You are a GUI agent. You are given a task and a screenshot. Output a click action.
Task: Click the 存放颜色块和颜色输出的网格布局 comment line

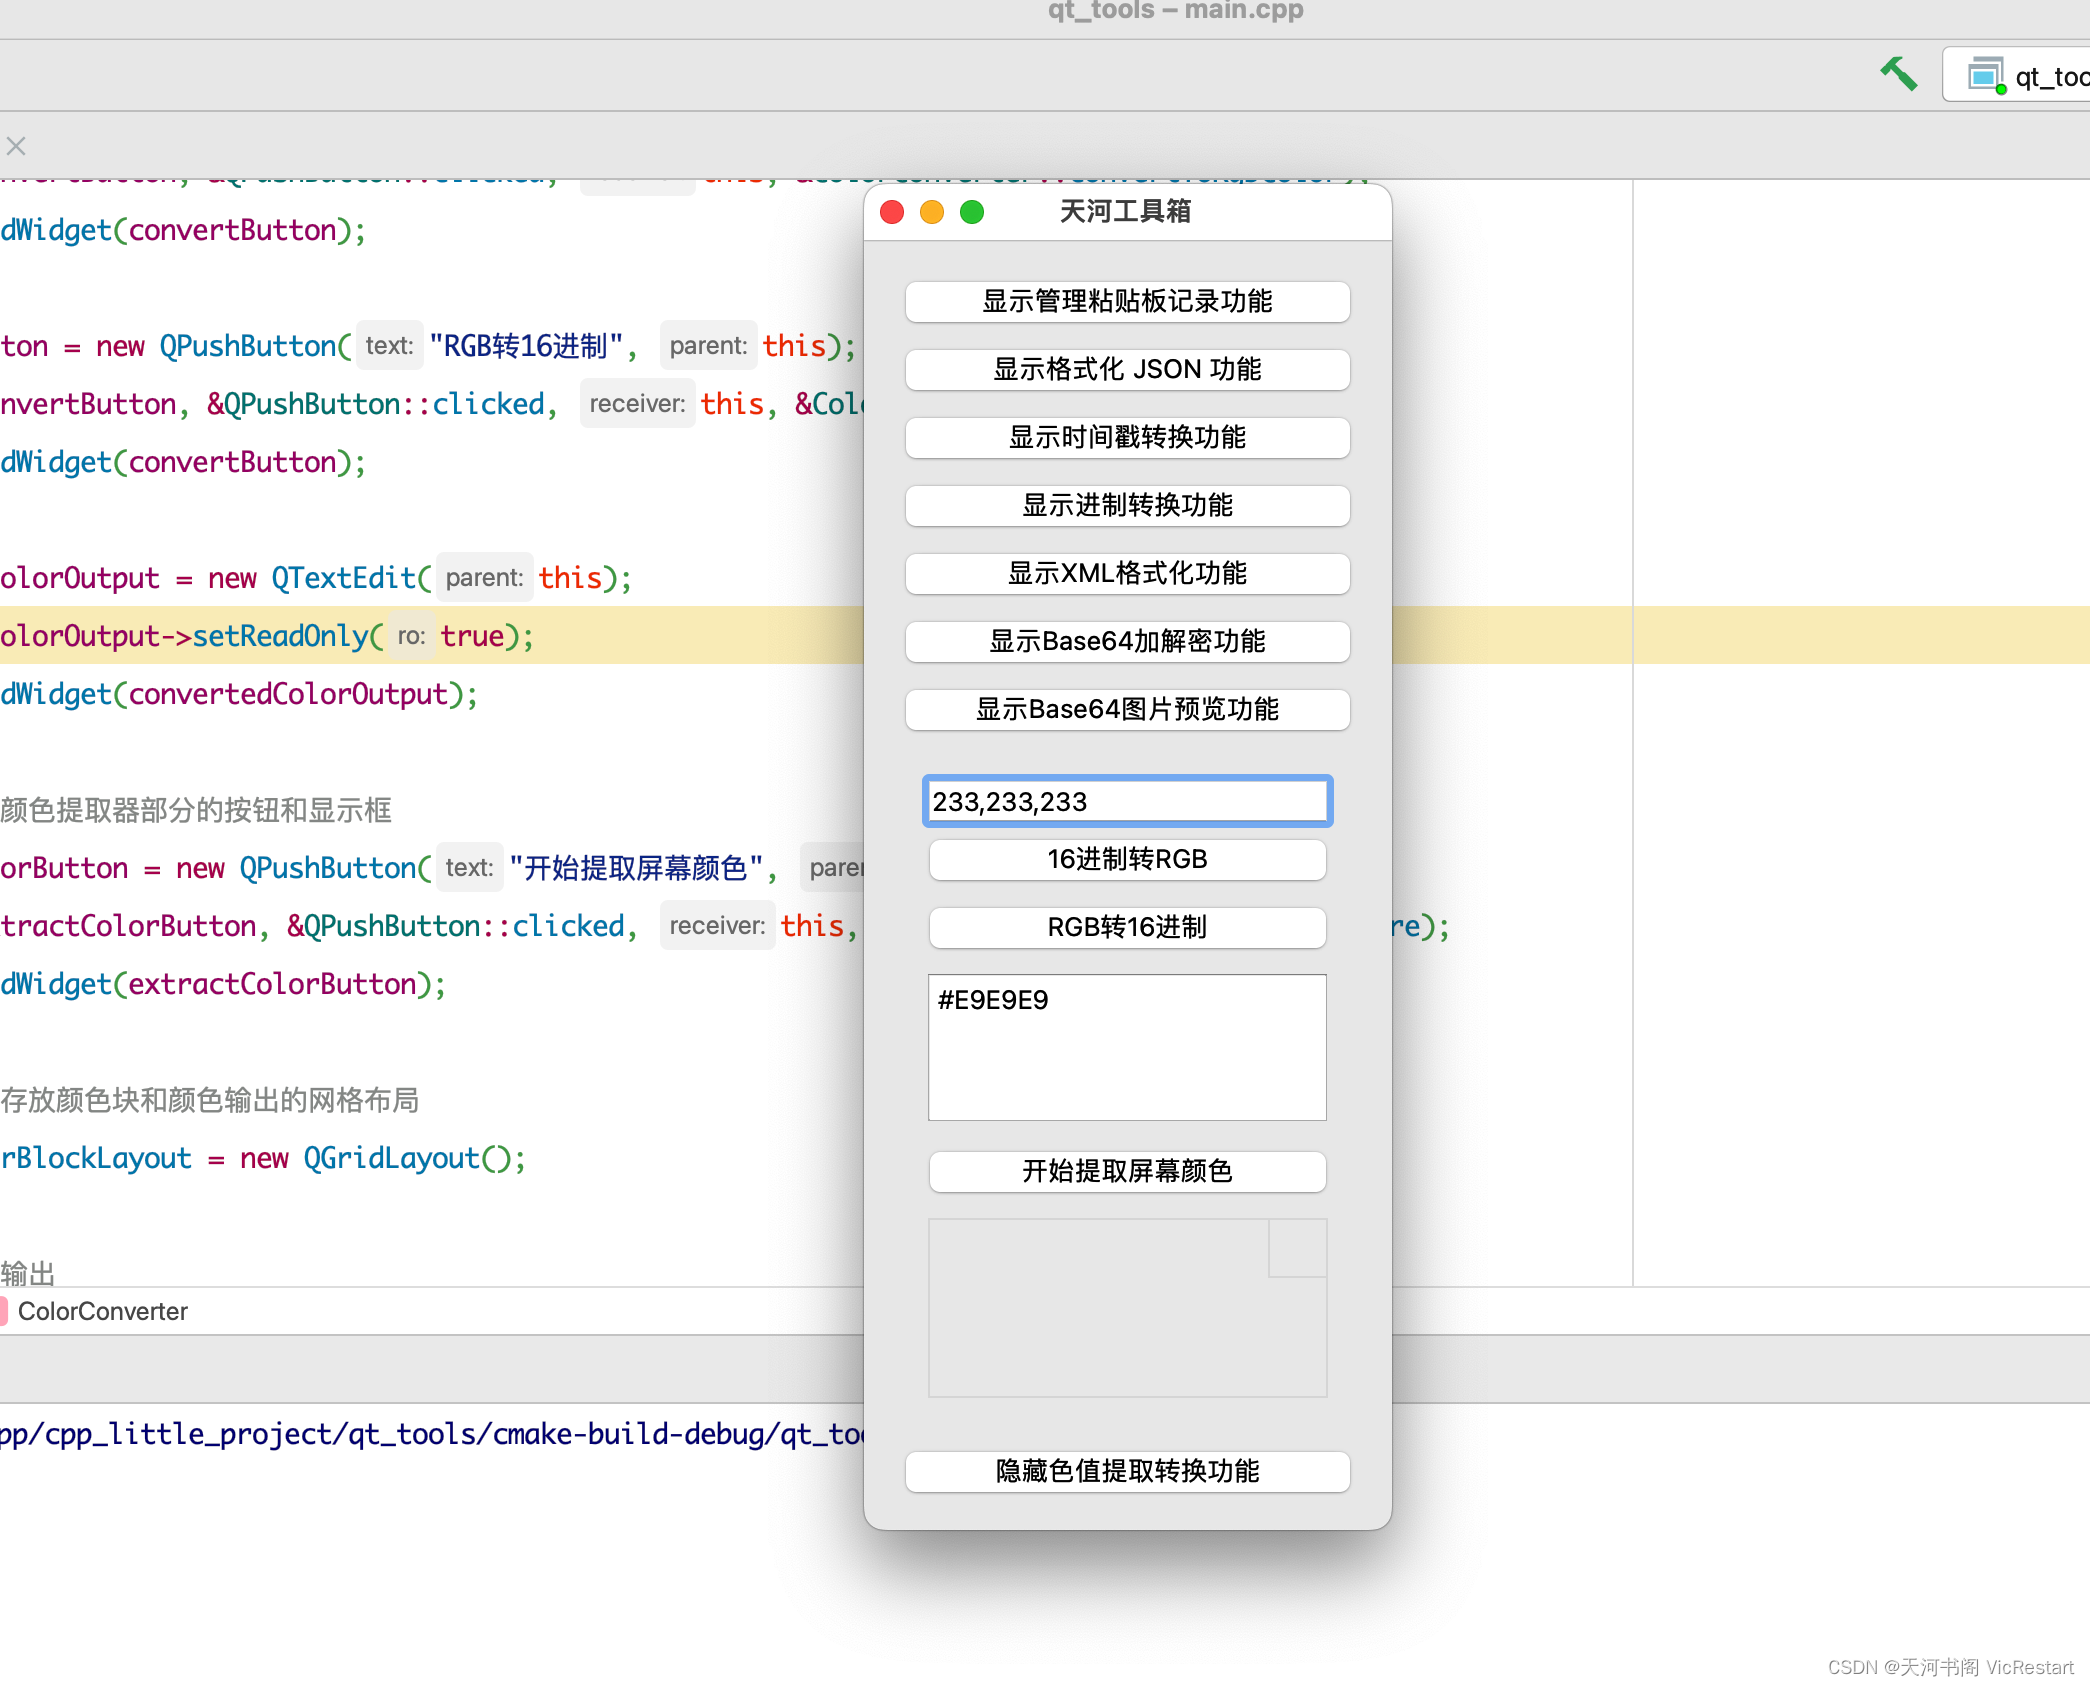pyautogui.click(x=210, y=1100)
